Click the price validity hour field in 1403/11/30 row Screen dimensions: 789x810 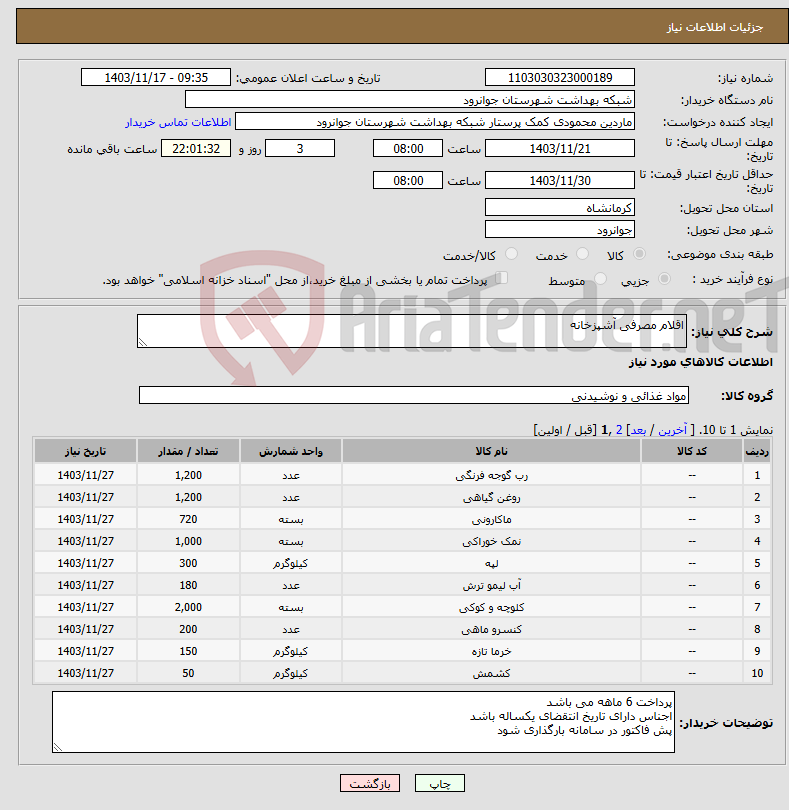coord(408,181)
